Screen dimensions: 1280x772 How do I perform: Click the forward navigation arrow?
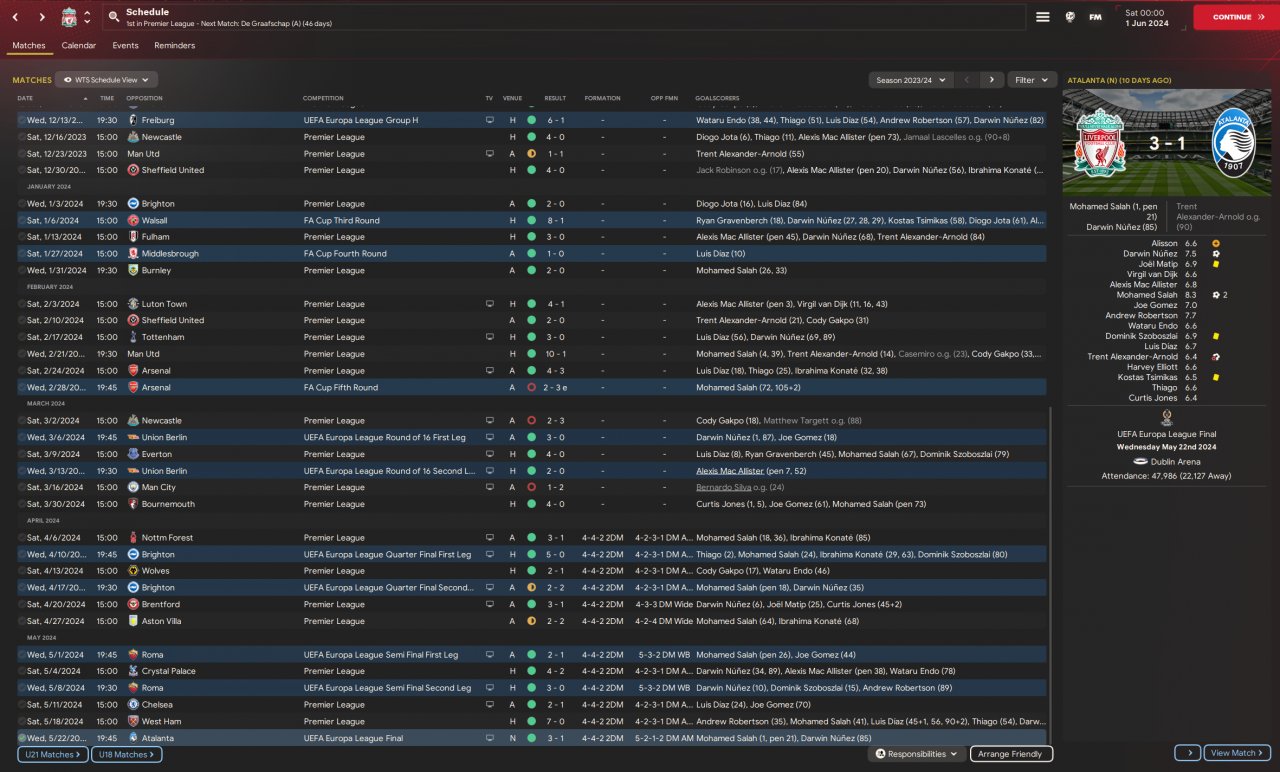click(x=42, y=17)
